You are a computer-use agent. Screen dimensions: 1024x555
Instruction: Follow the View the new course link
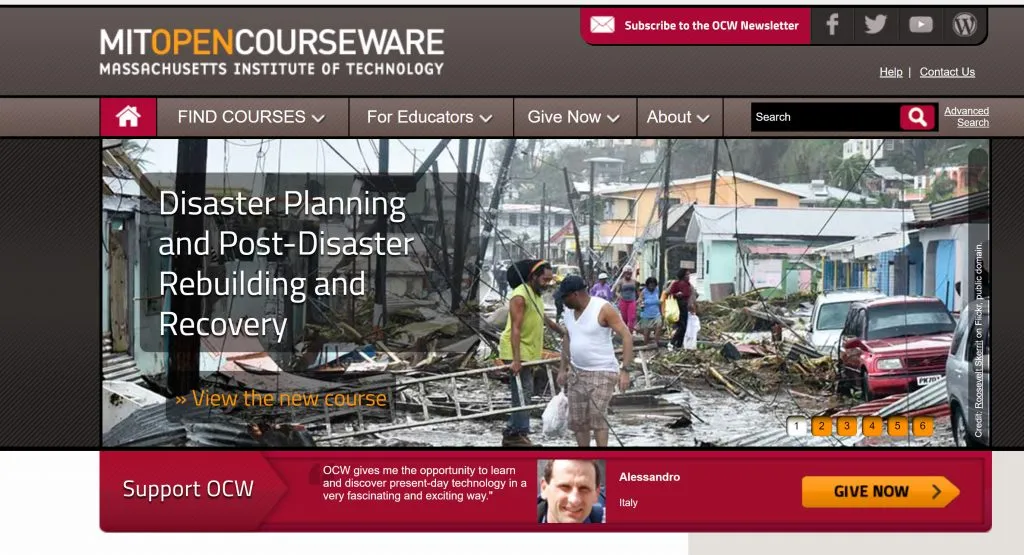pyautogui.click(x=281, y=398)
